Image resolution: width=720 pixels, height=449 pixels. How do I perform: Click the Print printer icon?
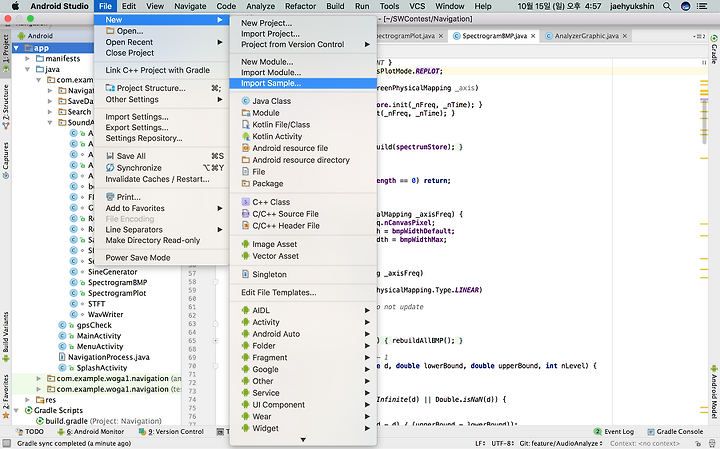tap(110, 197)
